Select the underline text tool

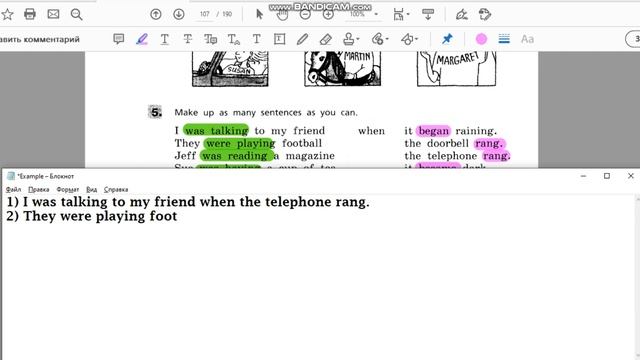(x=164, y=39)
